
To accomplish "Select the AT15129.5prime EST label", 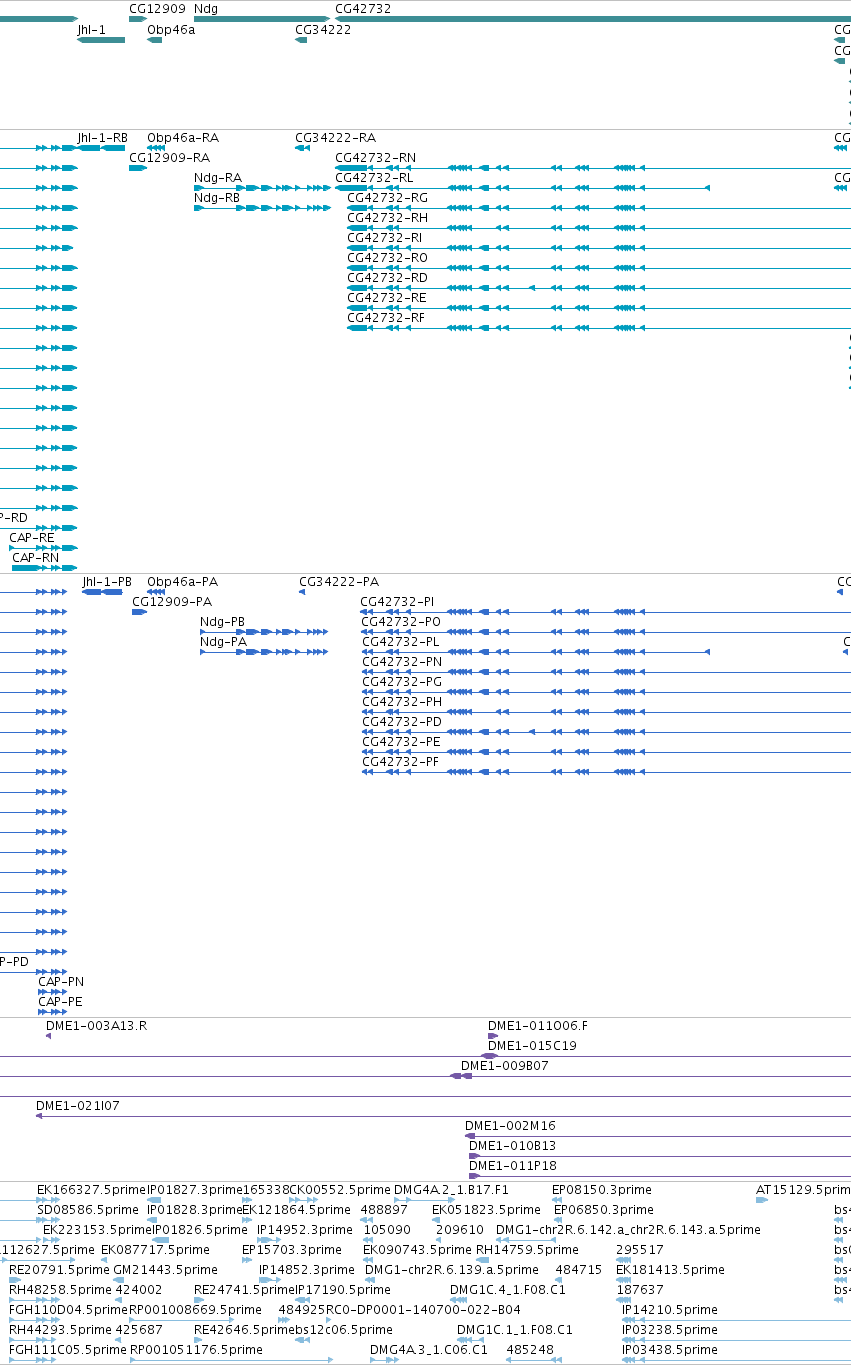I will click(803, 1190).
